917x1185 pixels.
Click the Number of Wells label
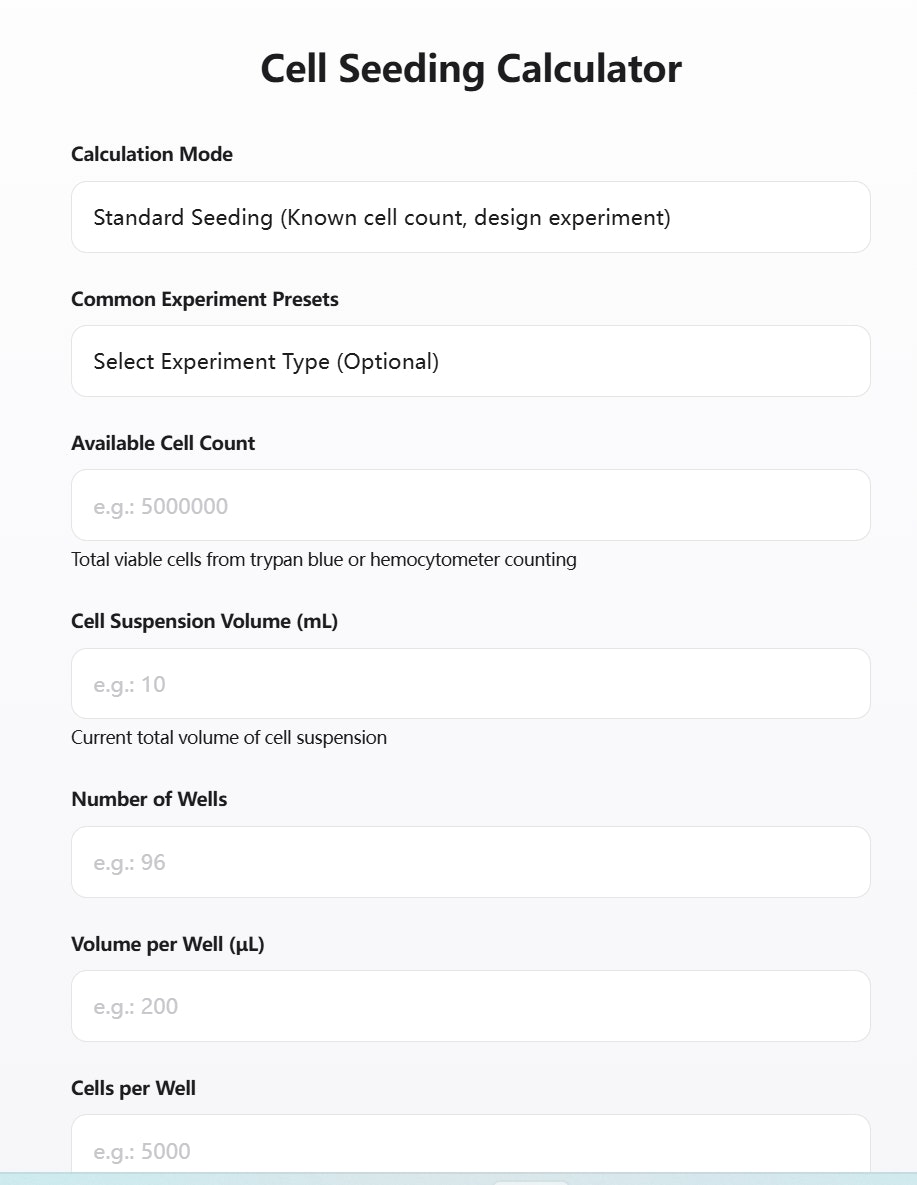[149, 799]
